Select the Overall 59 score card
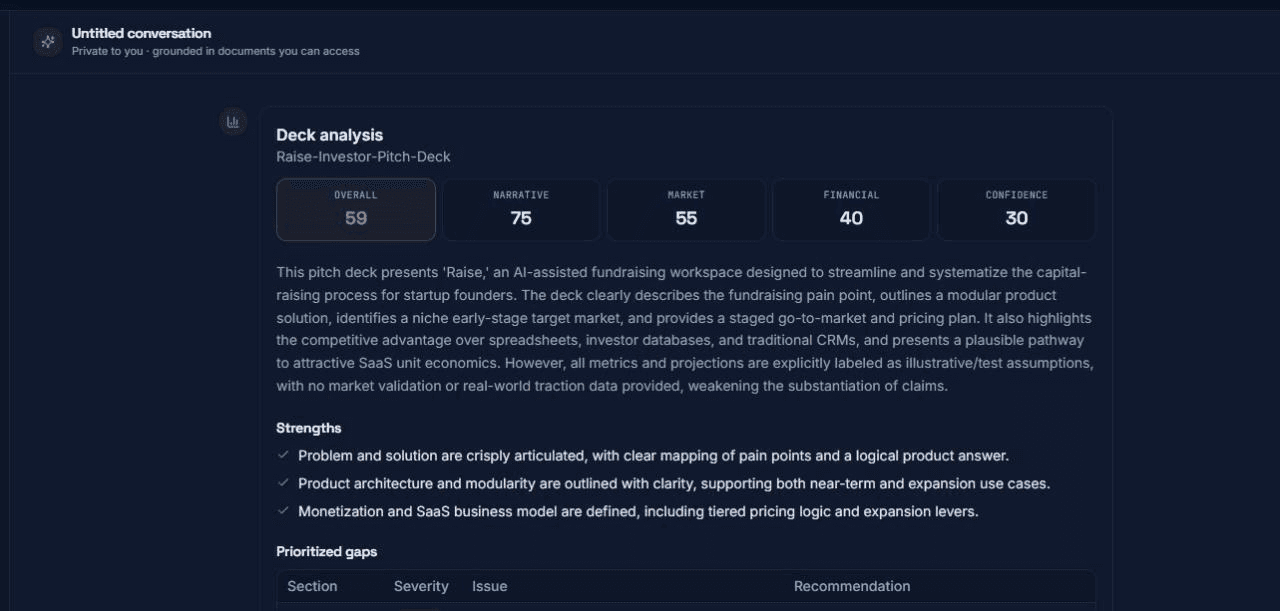 coord(356,210)
